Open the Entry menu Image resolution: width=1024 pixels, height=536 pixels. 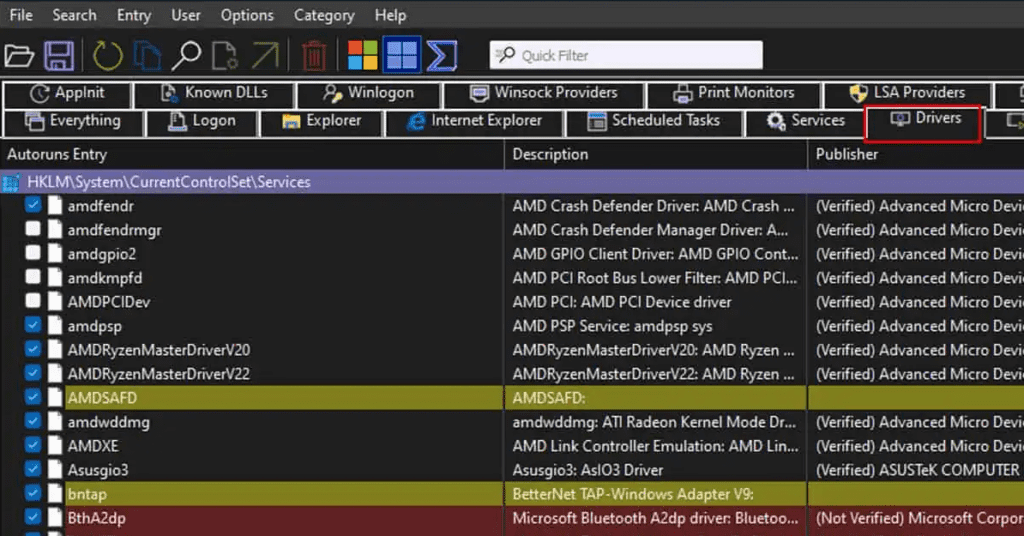[x=133, y=15]
